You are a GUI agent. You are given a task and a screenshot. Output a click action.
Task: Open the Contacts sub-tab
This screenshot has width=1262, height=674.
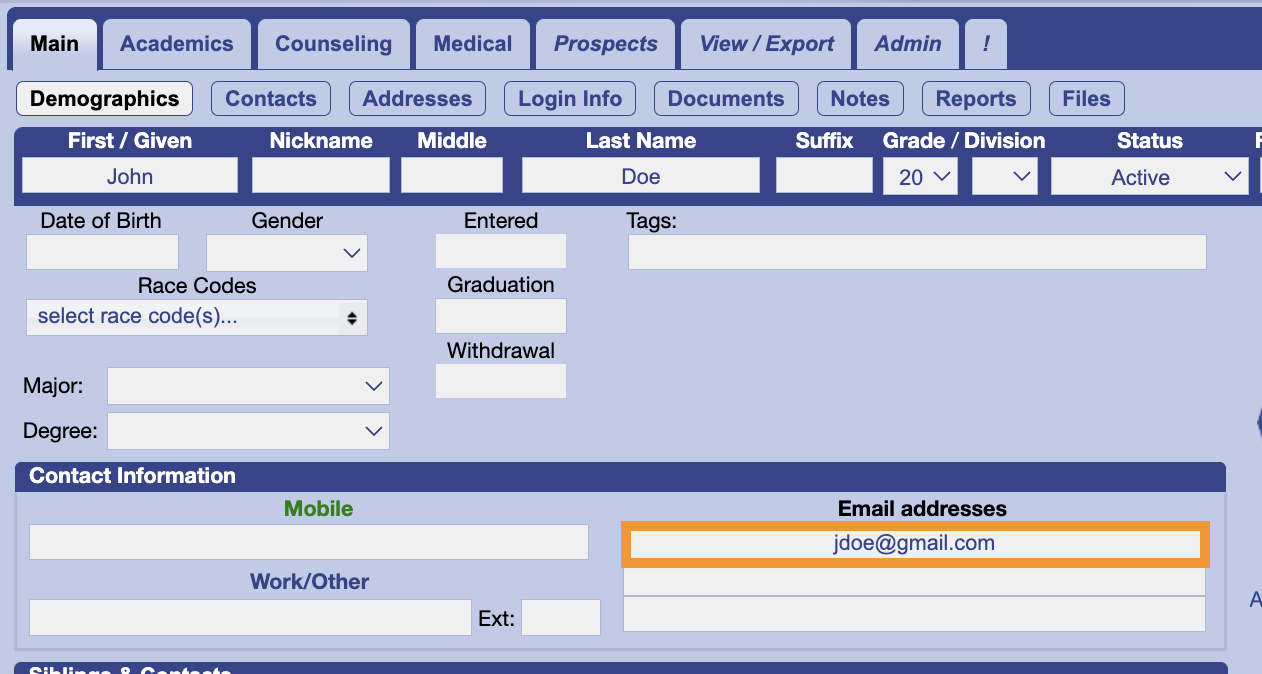(270, 99)
